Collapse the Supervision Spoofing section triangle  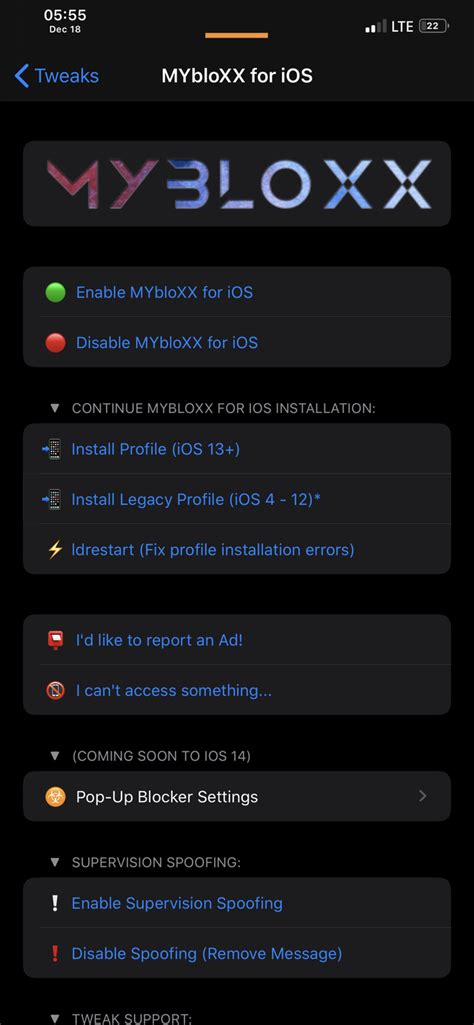tap(55, 863)
